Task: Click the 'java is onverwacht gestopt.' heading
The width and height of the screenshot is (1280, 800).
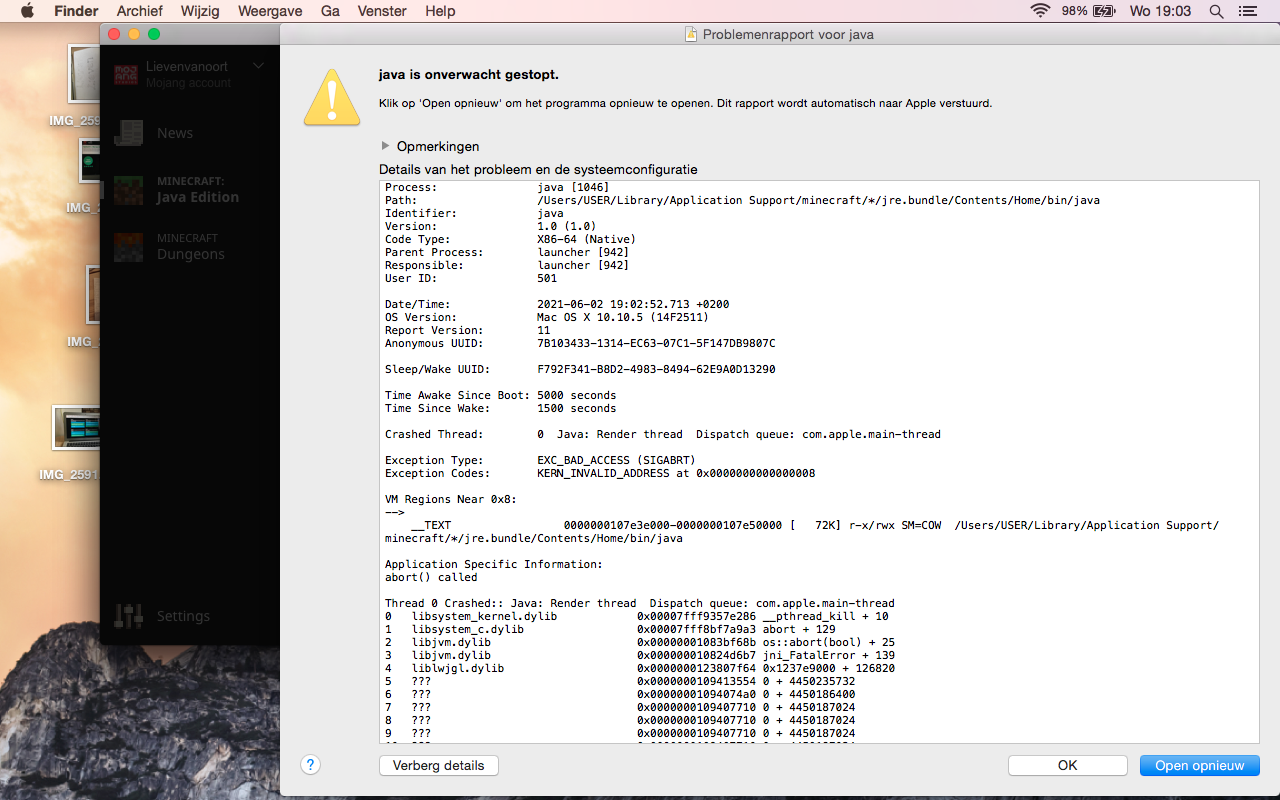Action: [469, 75]
